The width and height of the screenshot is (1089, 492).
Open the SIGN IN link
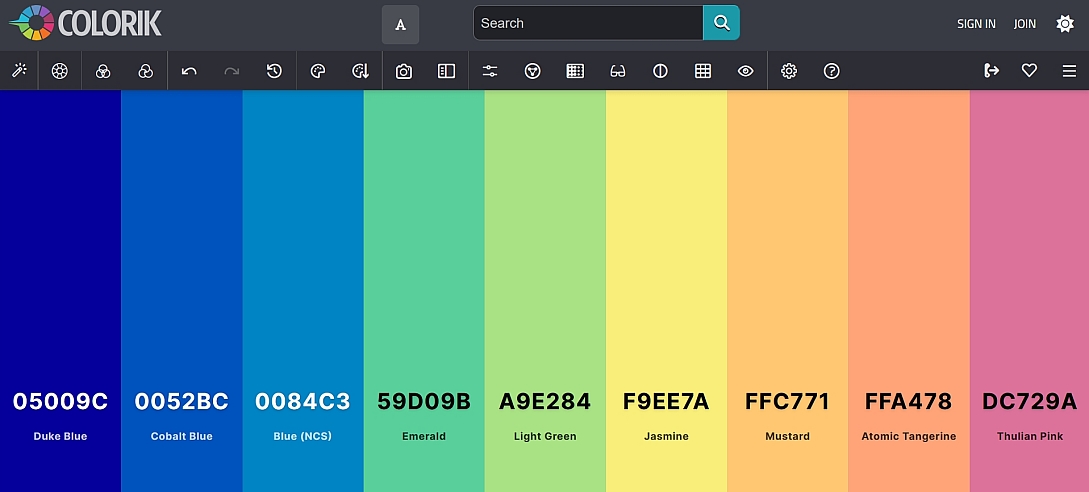pos(976,24)
